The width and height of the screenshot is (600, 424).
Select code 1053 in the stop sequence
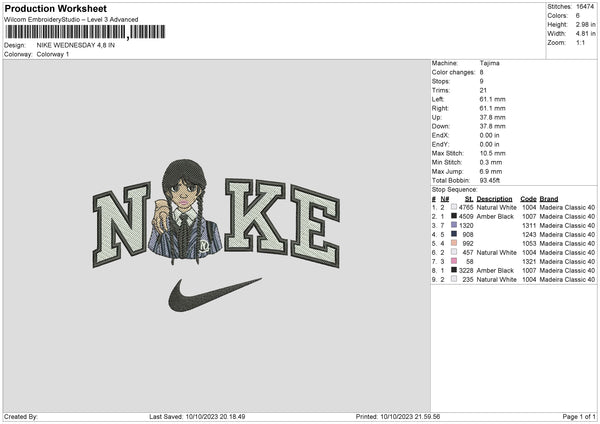[530, 243]
